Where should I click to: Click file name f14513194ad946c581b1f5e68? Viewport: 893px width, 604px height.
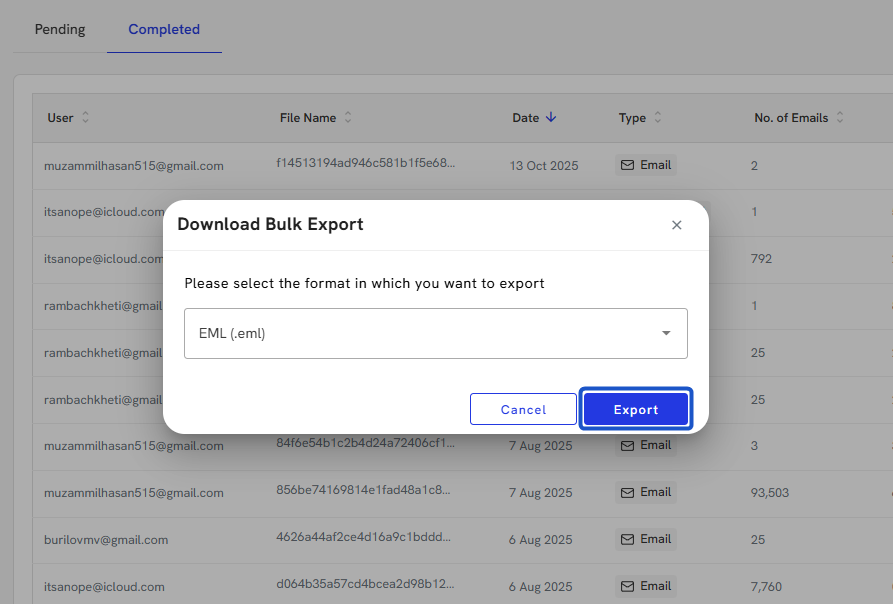coord(365,162)
